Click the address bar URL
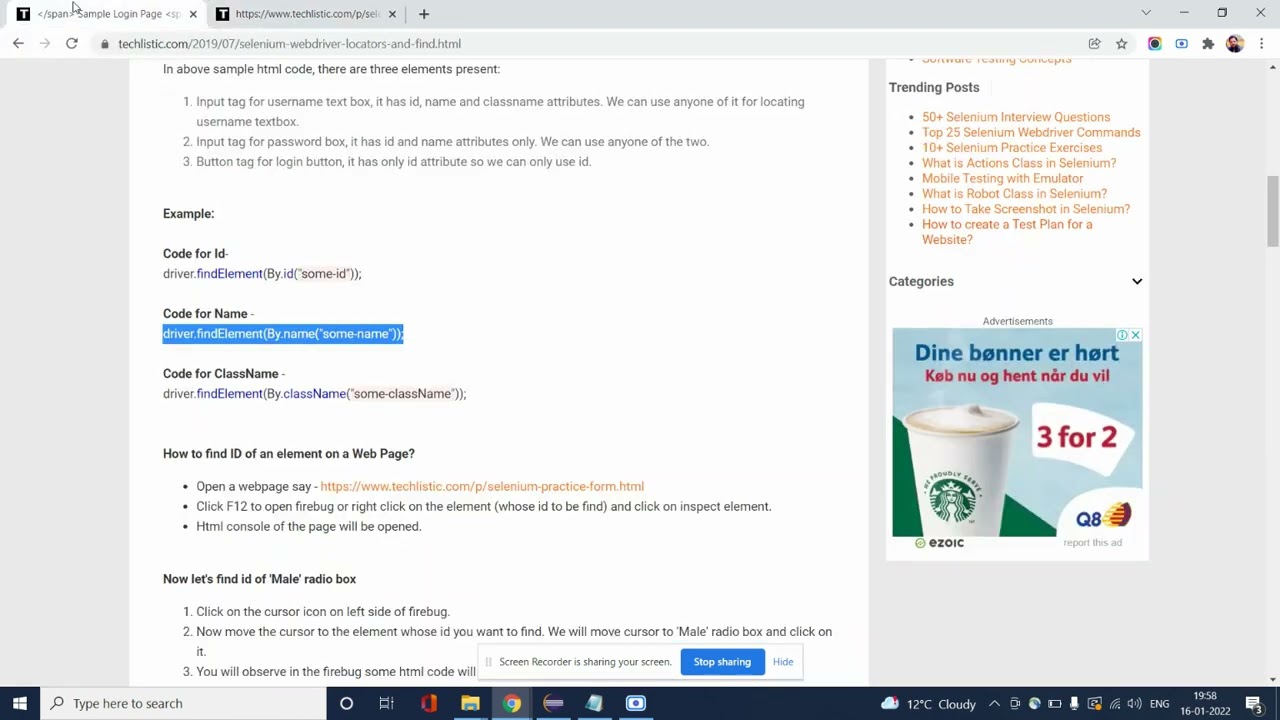 [x=289, y=44]
